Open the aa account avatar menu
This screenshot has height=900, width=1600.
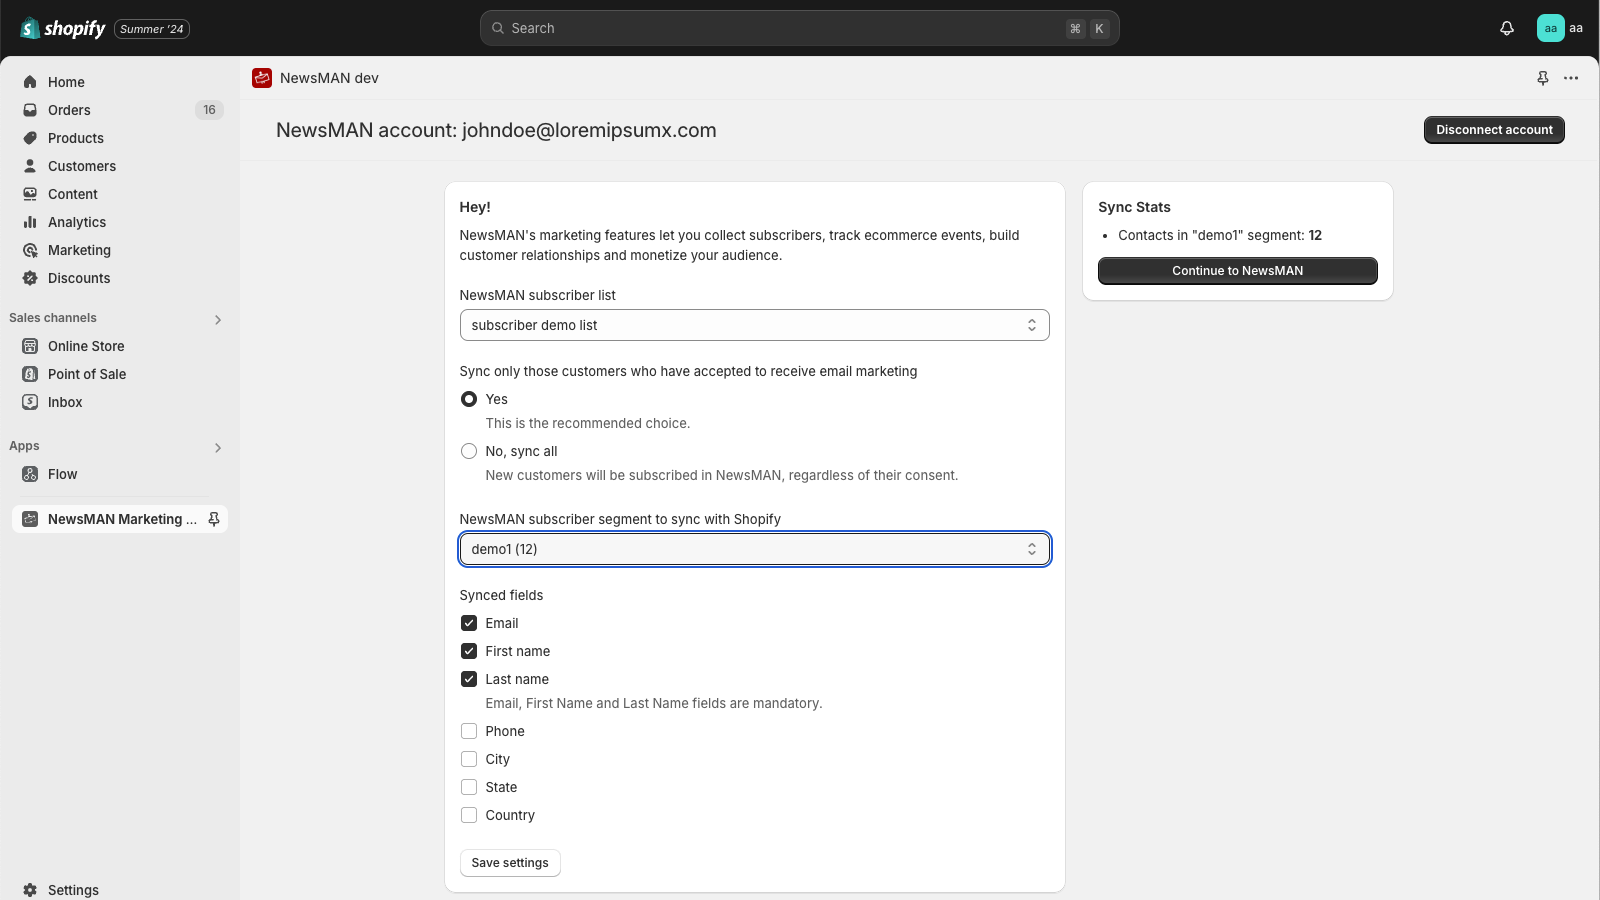1551,28
